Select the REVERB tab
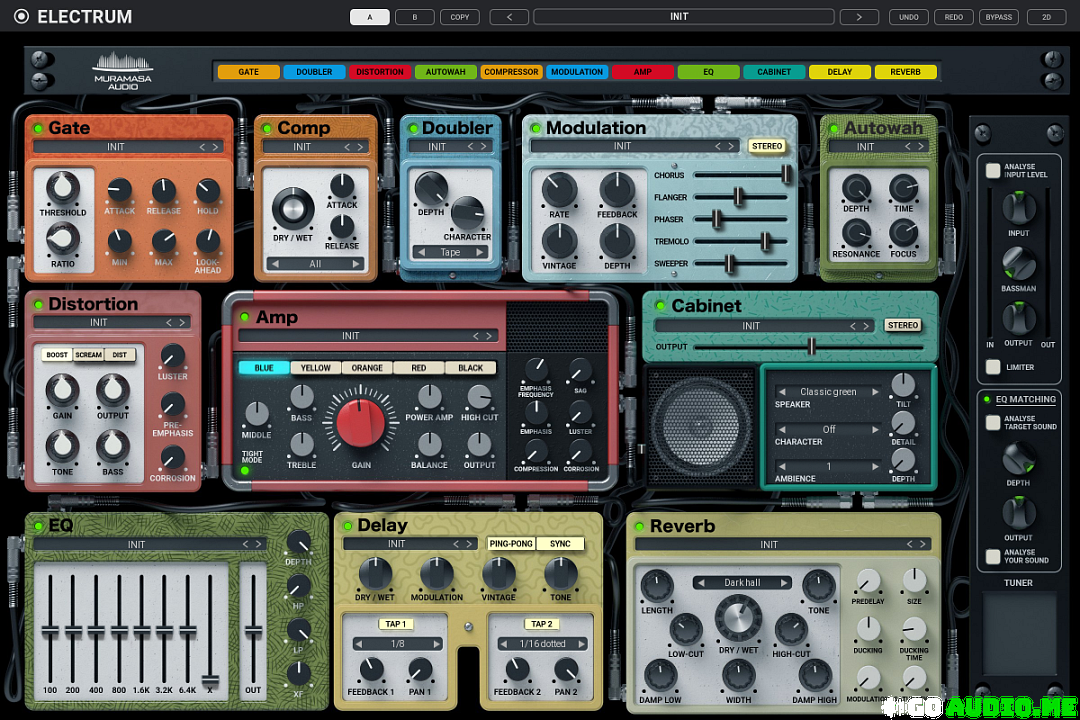The image size is (1080, 720). [905, 72]
